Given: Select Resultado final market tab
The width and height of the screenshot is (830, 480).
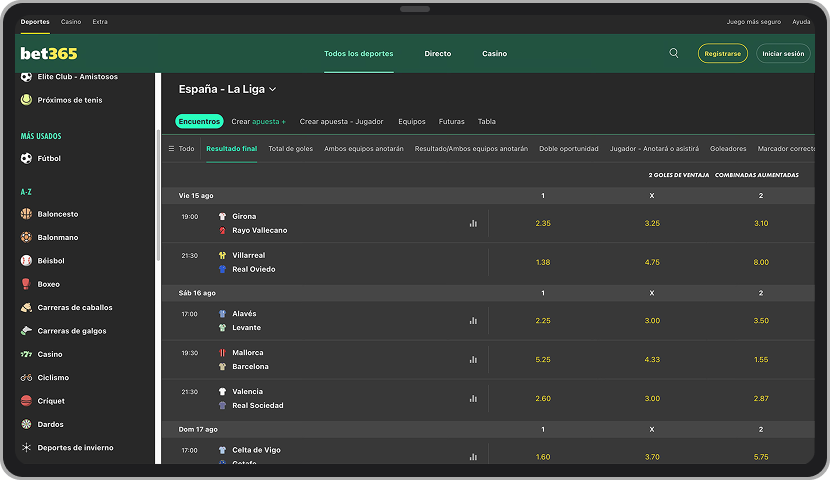Looking at the screenshot, I should click(231, 149).
